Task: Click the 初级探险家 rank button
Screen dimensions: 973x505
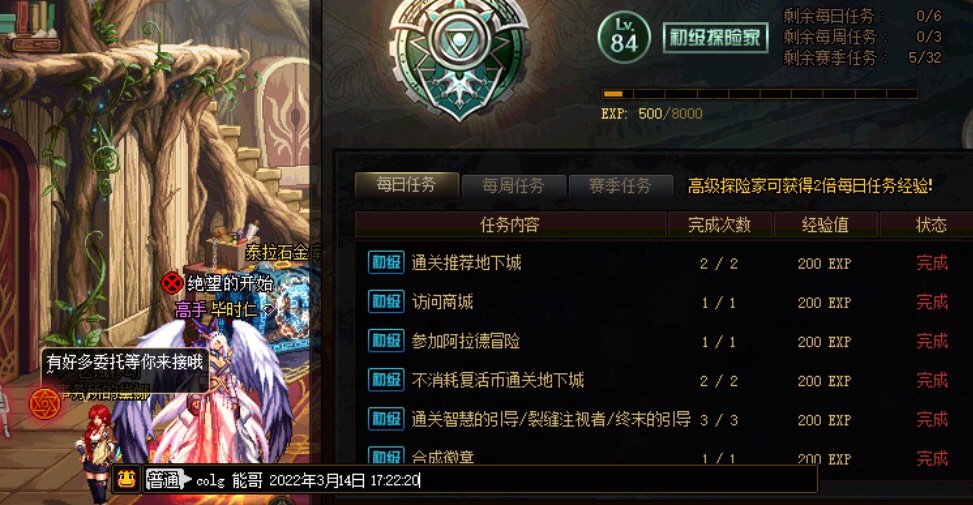Action: pos(715,38)
